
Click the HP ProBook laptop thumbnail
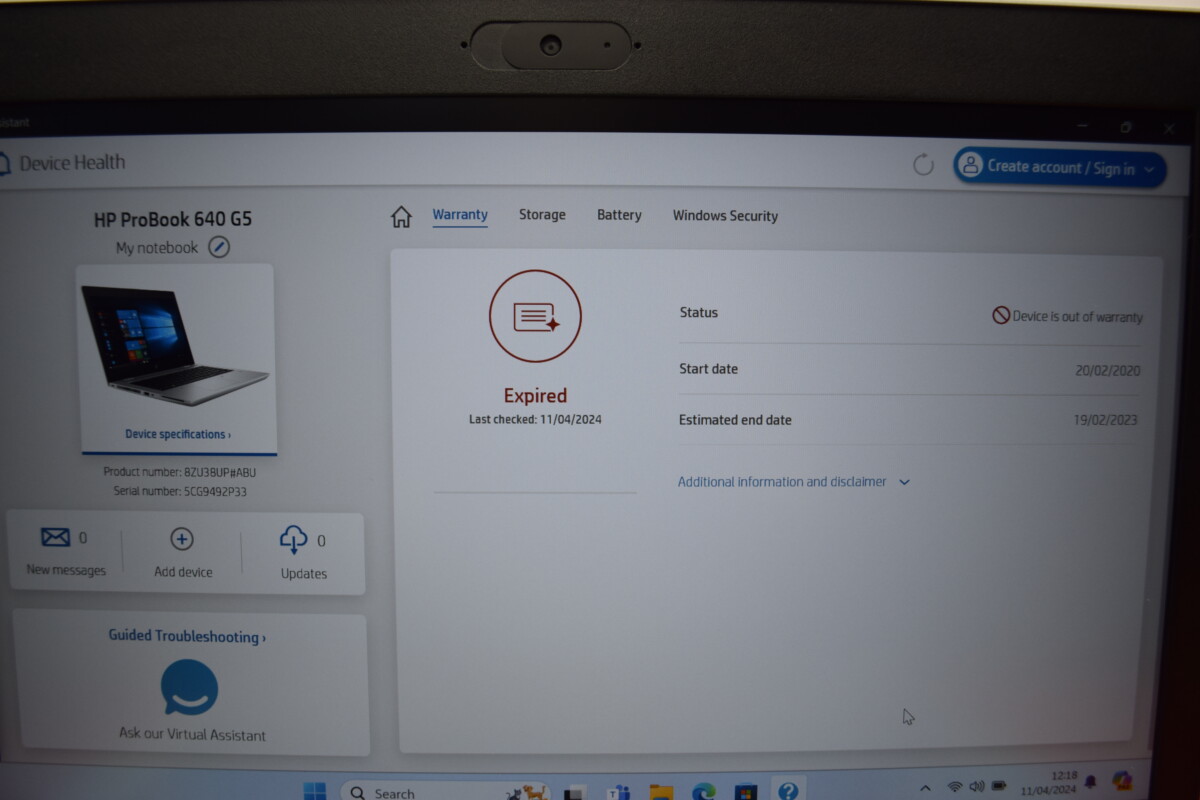click(175, 345)
